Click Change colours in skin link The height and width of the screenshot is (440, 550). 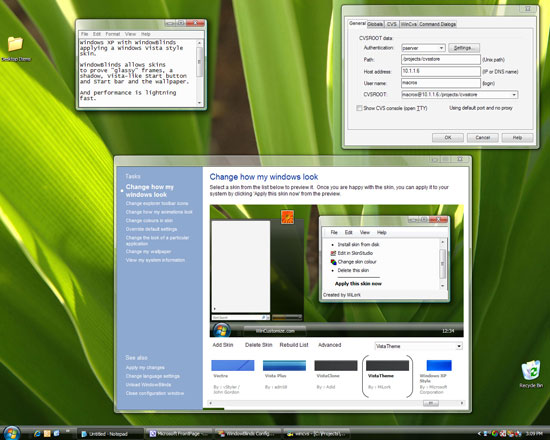tap(149, 220)
